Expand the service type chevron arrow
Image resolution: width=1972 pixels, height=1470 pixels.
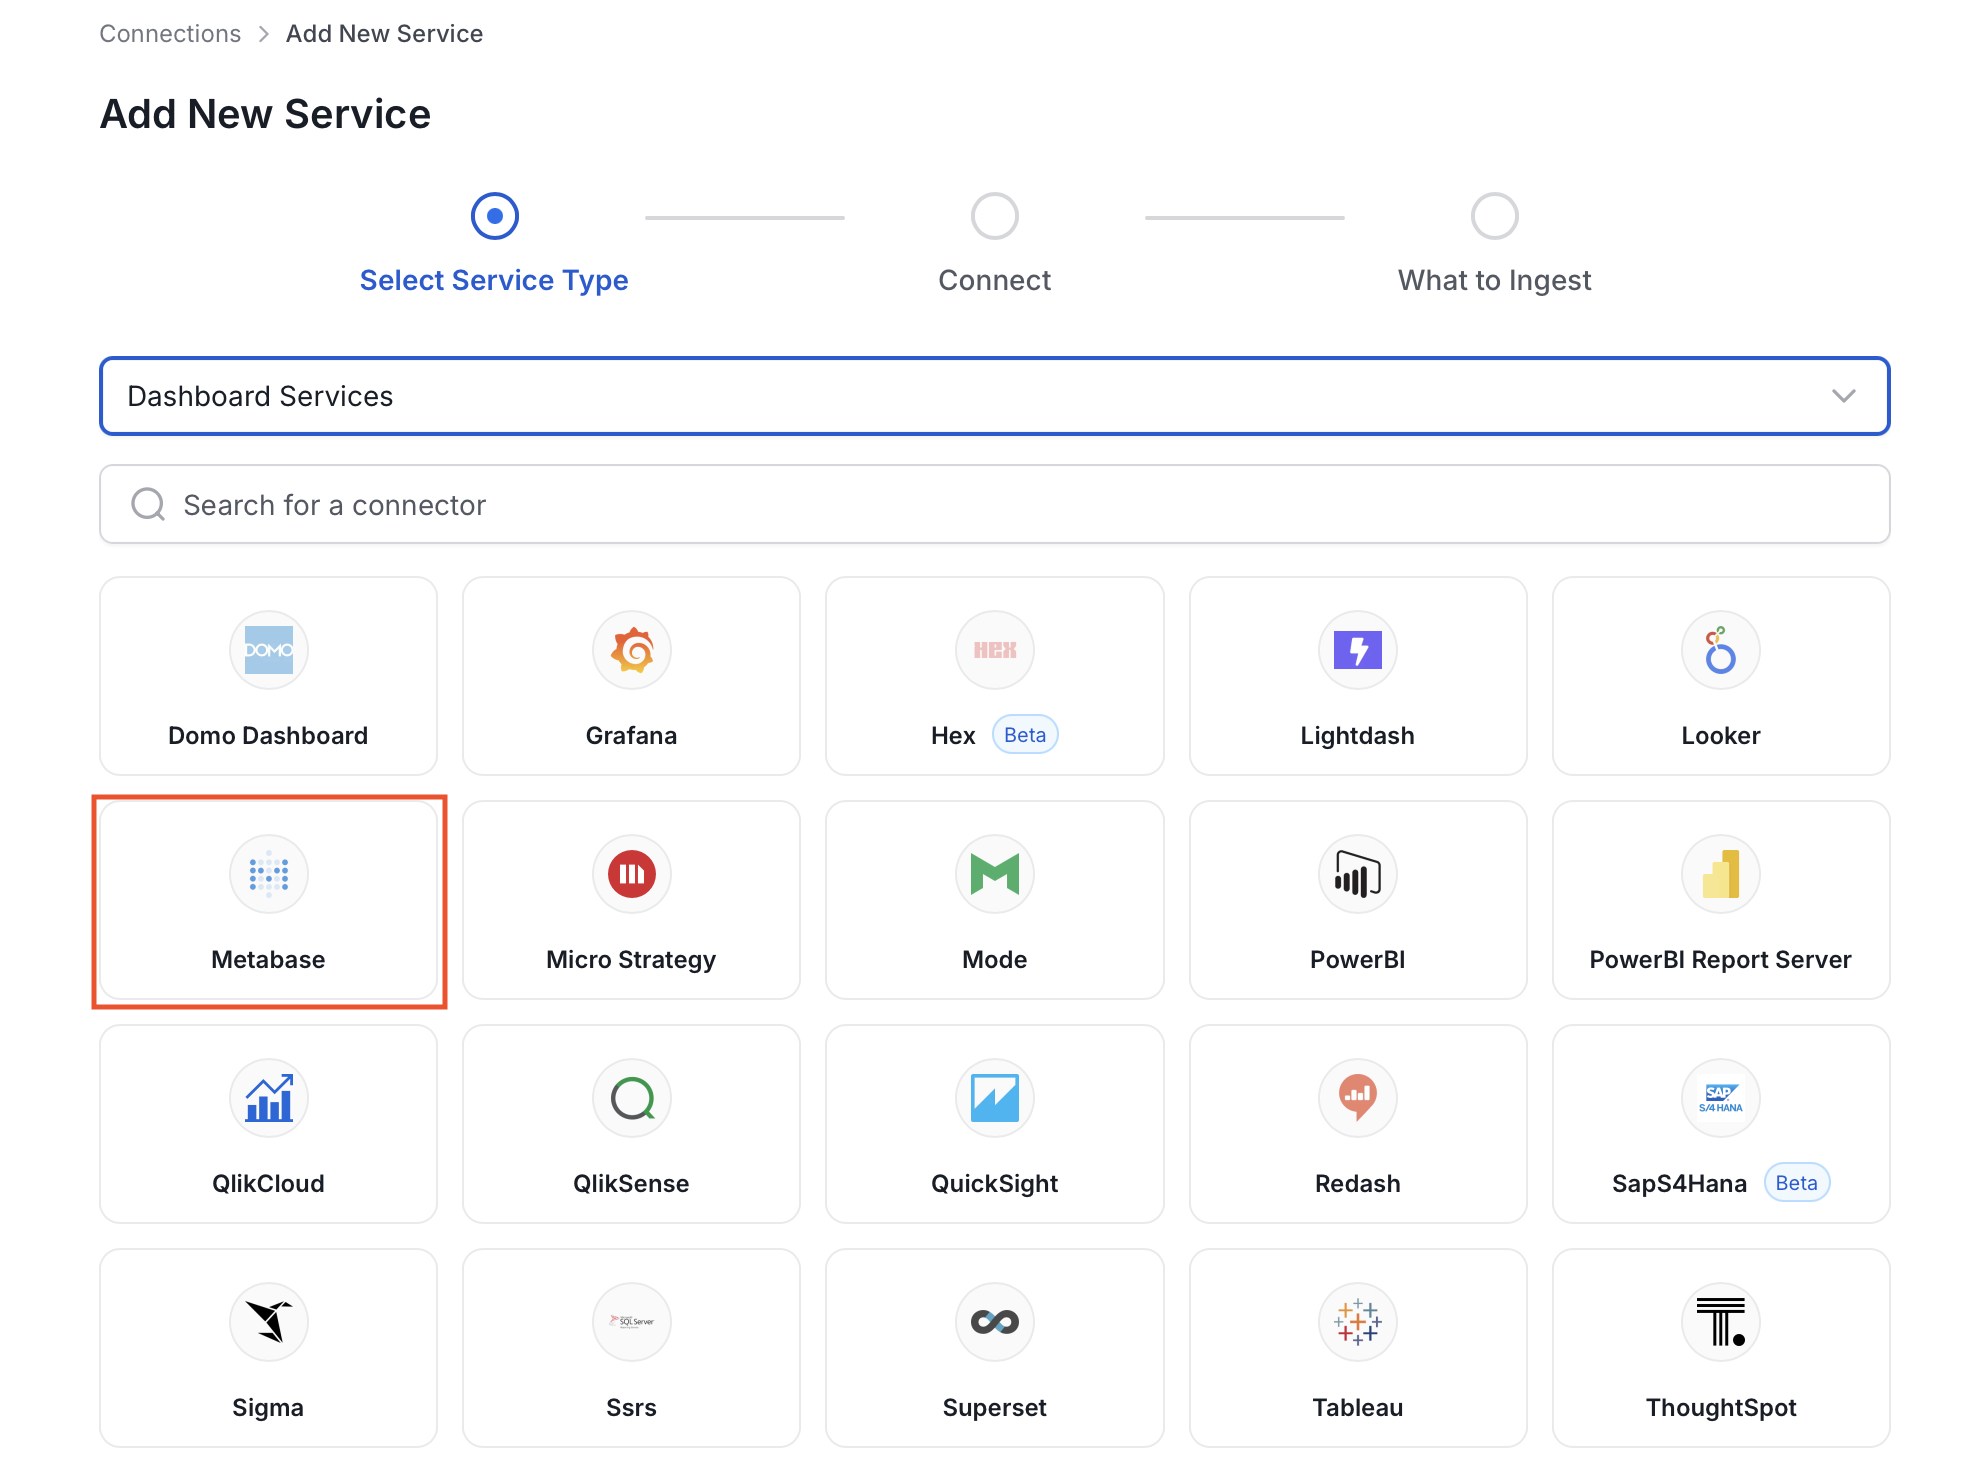[x=1843, y=396]
